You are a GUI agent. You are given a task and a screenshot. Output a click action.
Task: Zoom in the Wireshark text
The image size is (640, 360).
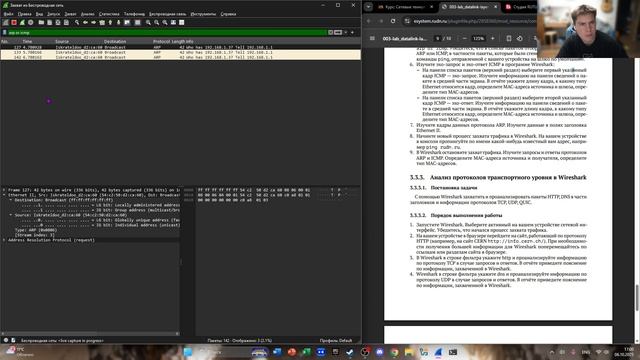148,22
